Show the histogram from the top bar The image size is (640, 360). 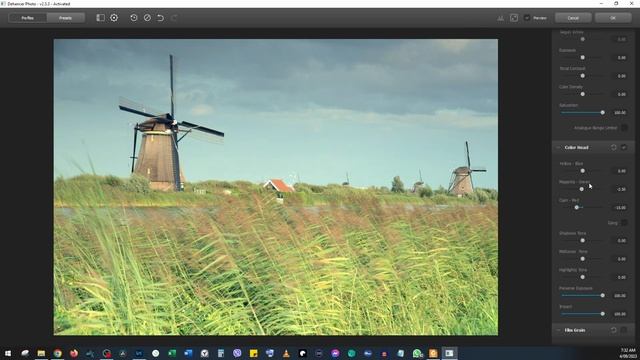[x=500, y=18]
